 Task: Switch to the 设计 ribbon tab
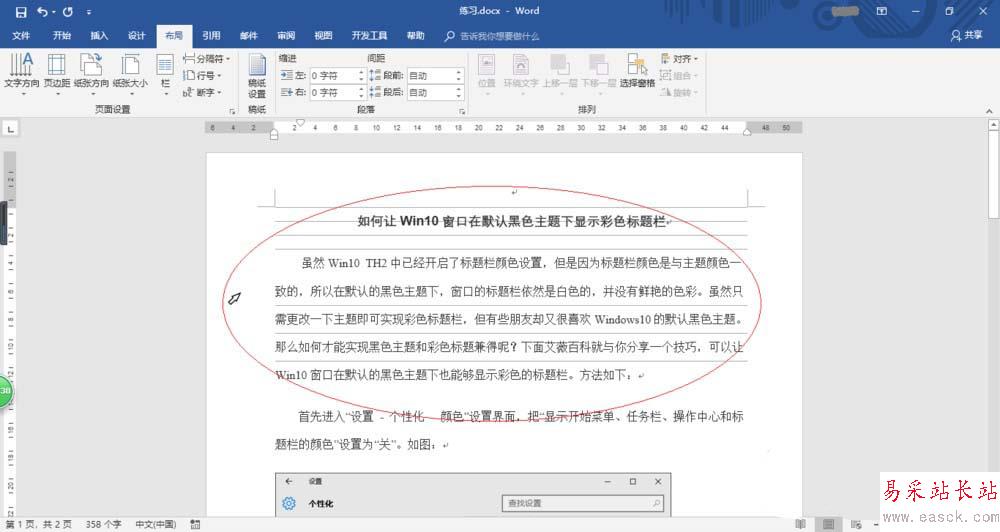point(136,36)
